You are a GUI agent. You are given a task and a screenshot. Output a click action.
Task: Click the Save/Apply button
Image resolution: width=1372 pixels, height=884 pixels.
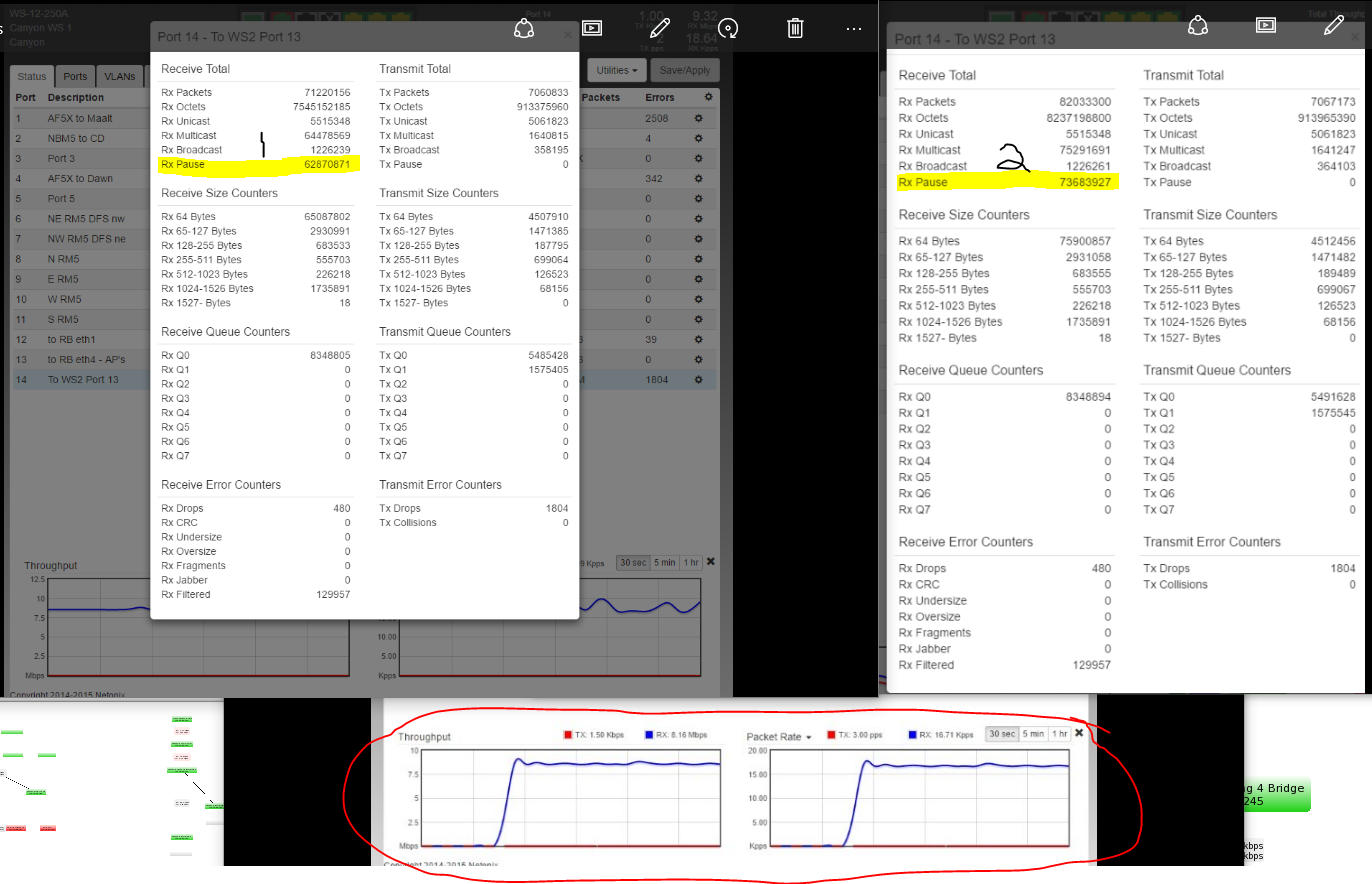[x=684, y=70]
